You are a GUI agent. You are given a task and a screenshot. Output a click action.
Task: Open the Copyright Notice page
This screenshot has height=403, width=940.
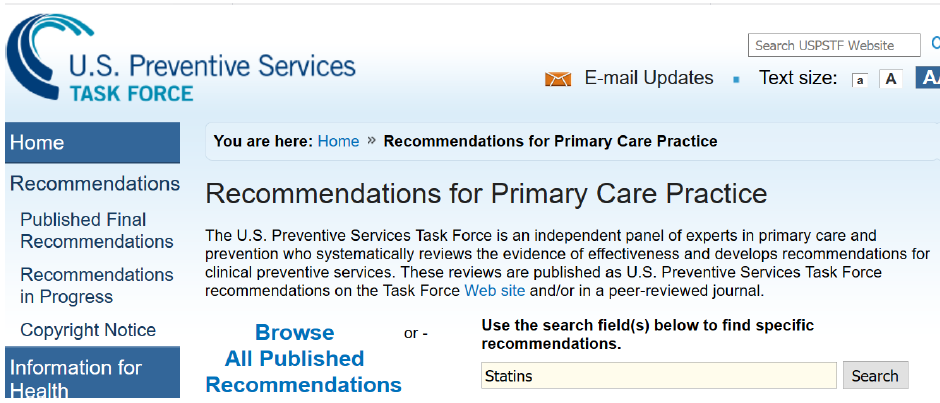point(88,330)
